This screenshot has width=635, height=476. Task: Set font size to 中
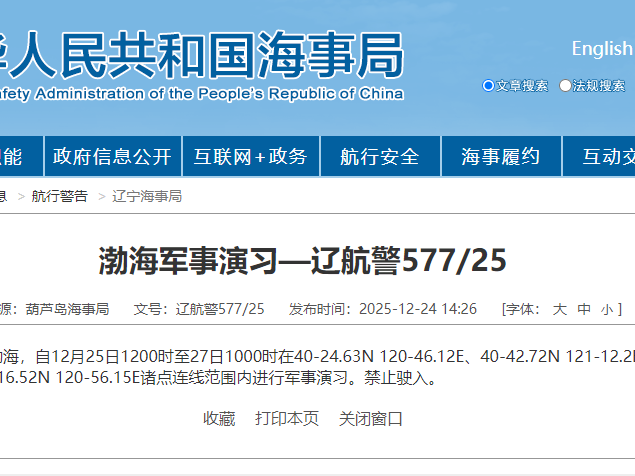click(x=584, y=309)
